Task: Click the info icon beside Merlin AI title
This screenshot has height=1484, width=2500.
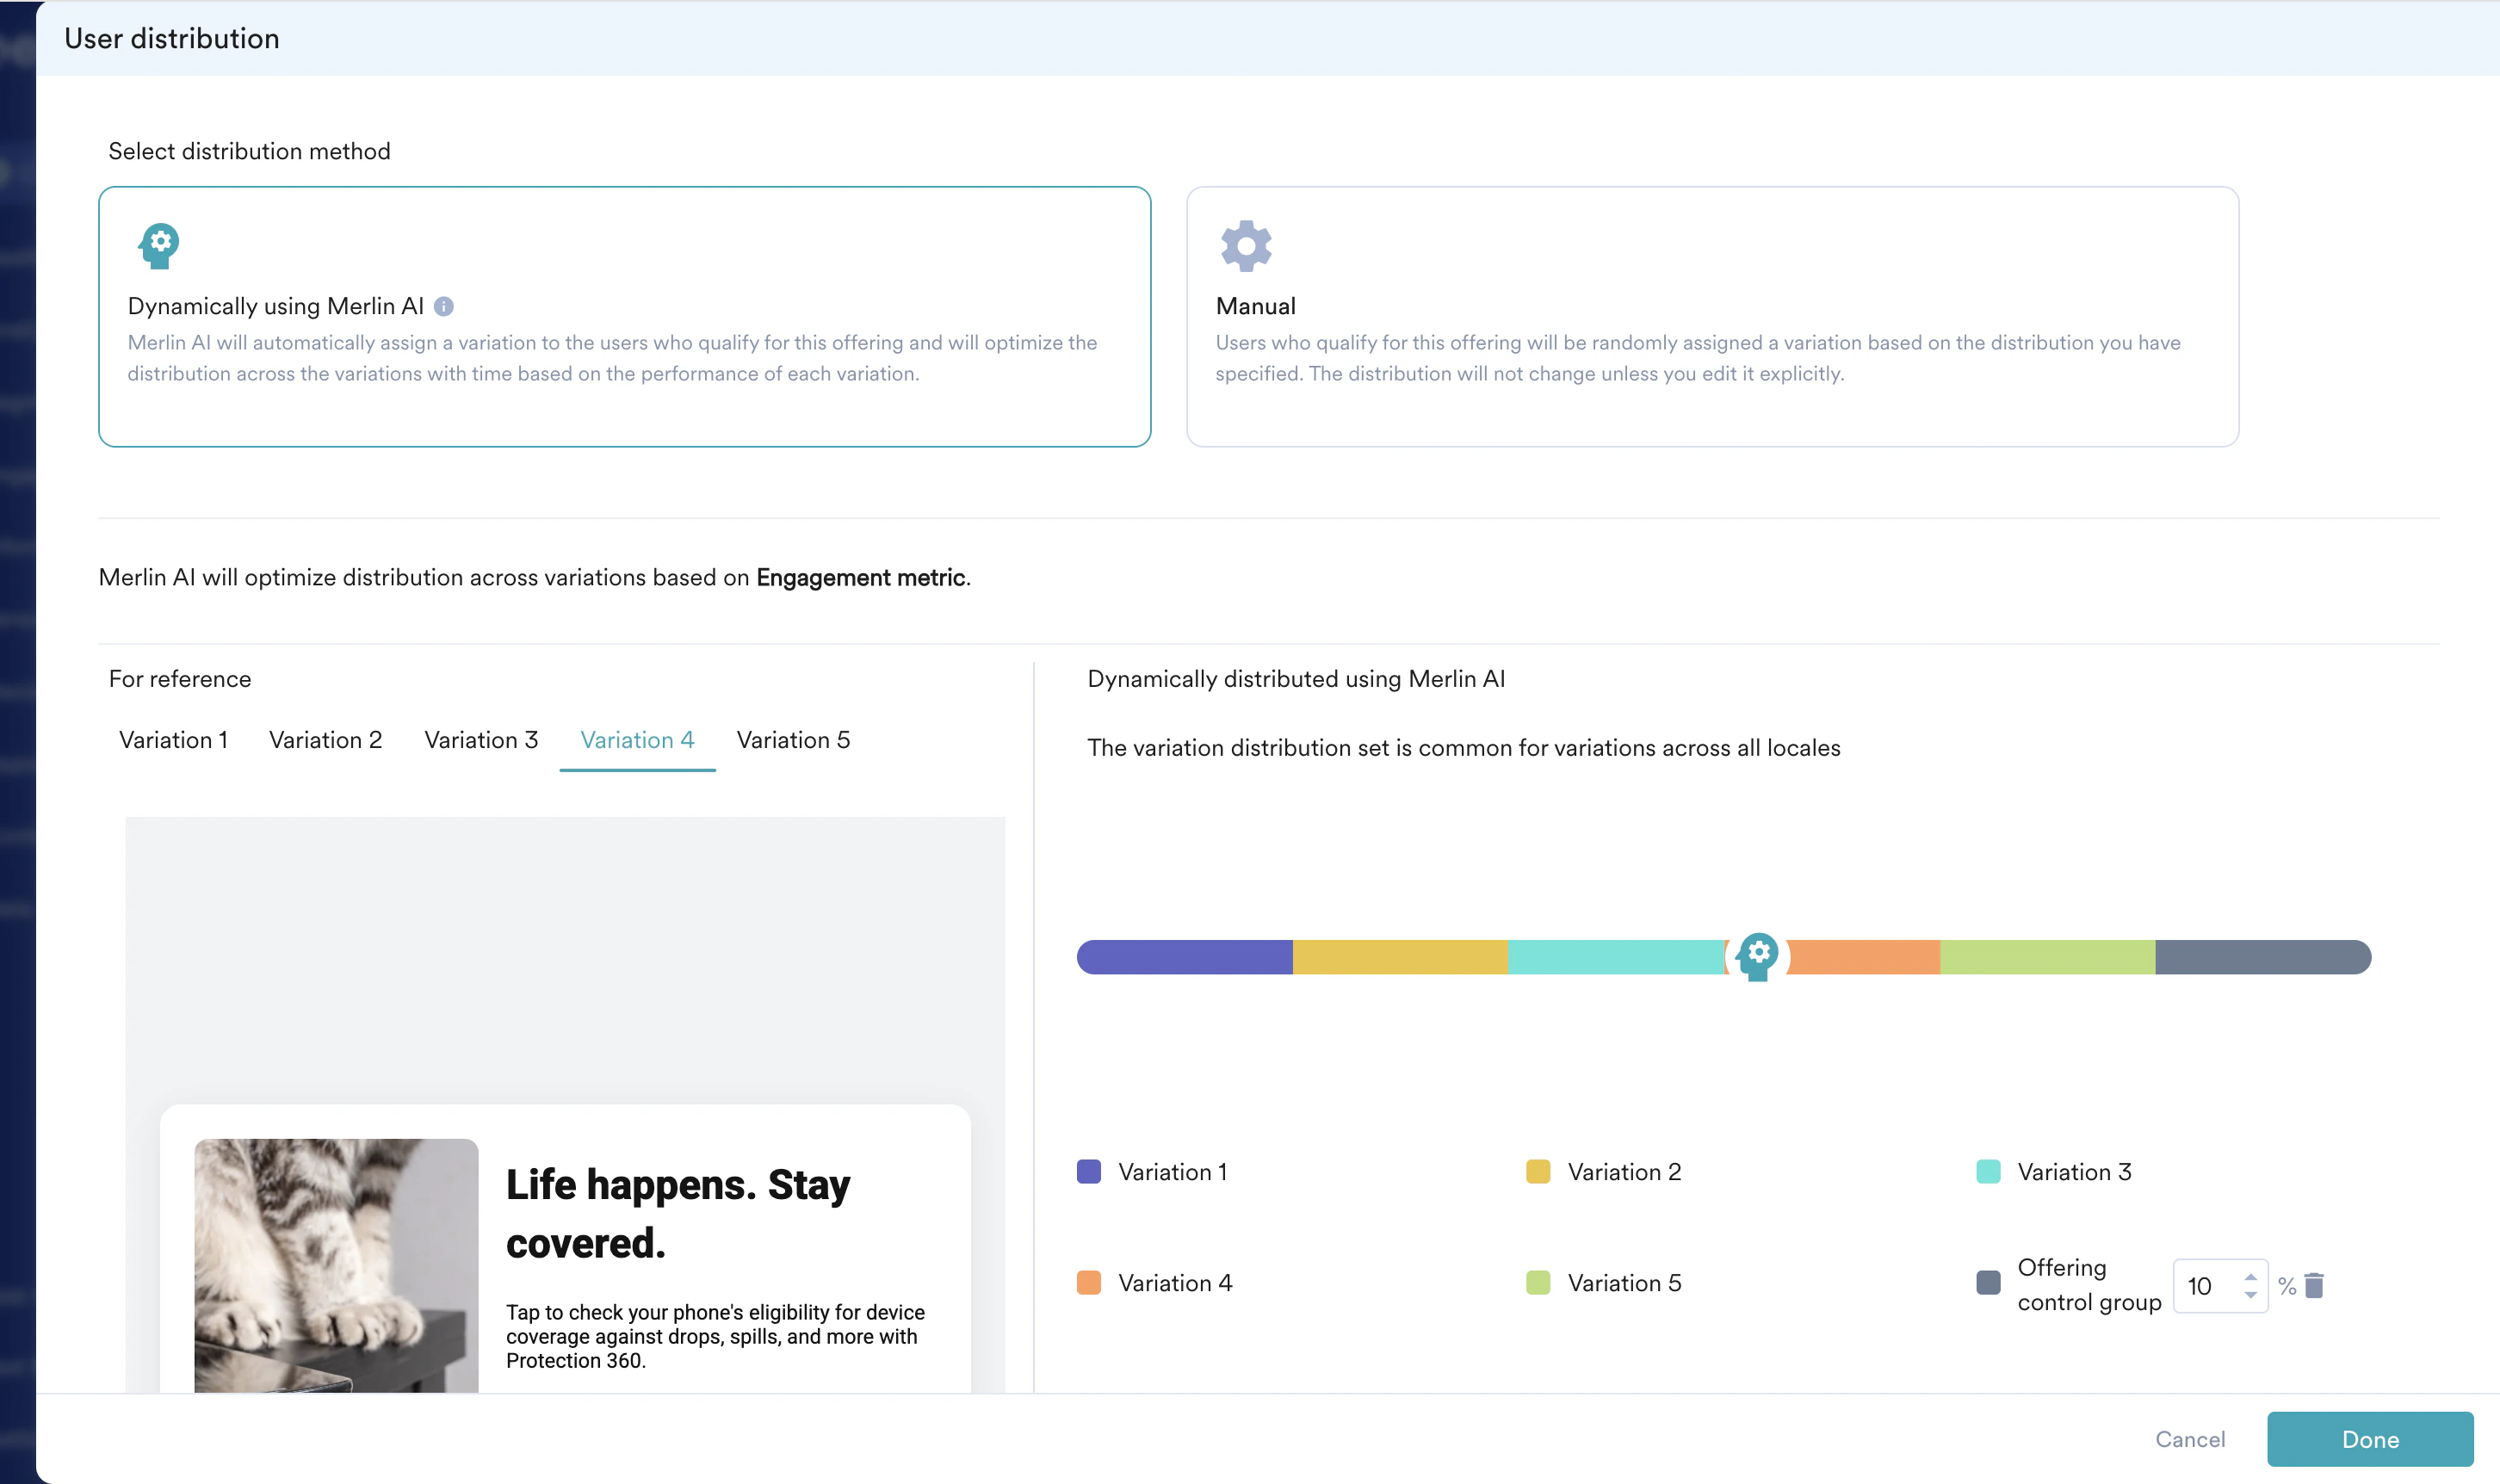Action: [x=444, y=307]
